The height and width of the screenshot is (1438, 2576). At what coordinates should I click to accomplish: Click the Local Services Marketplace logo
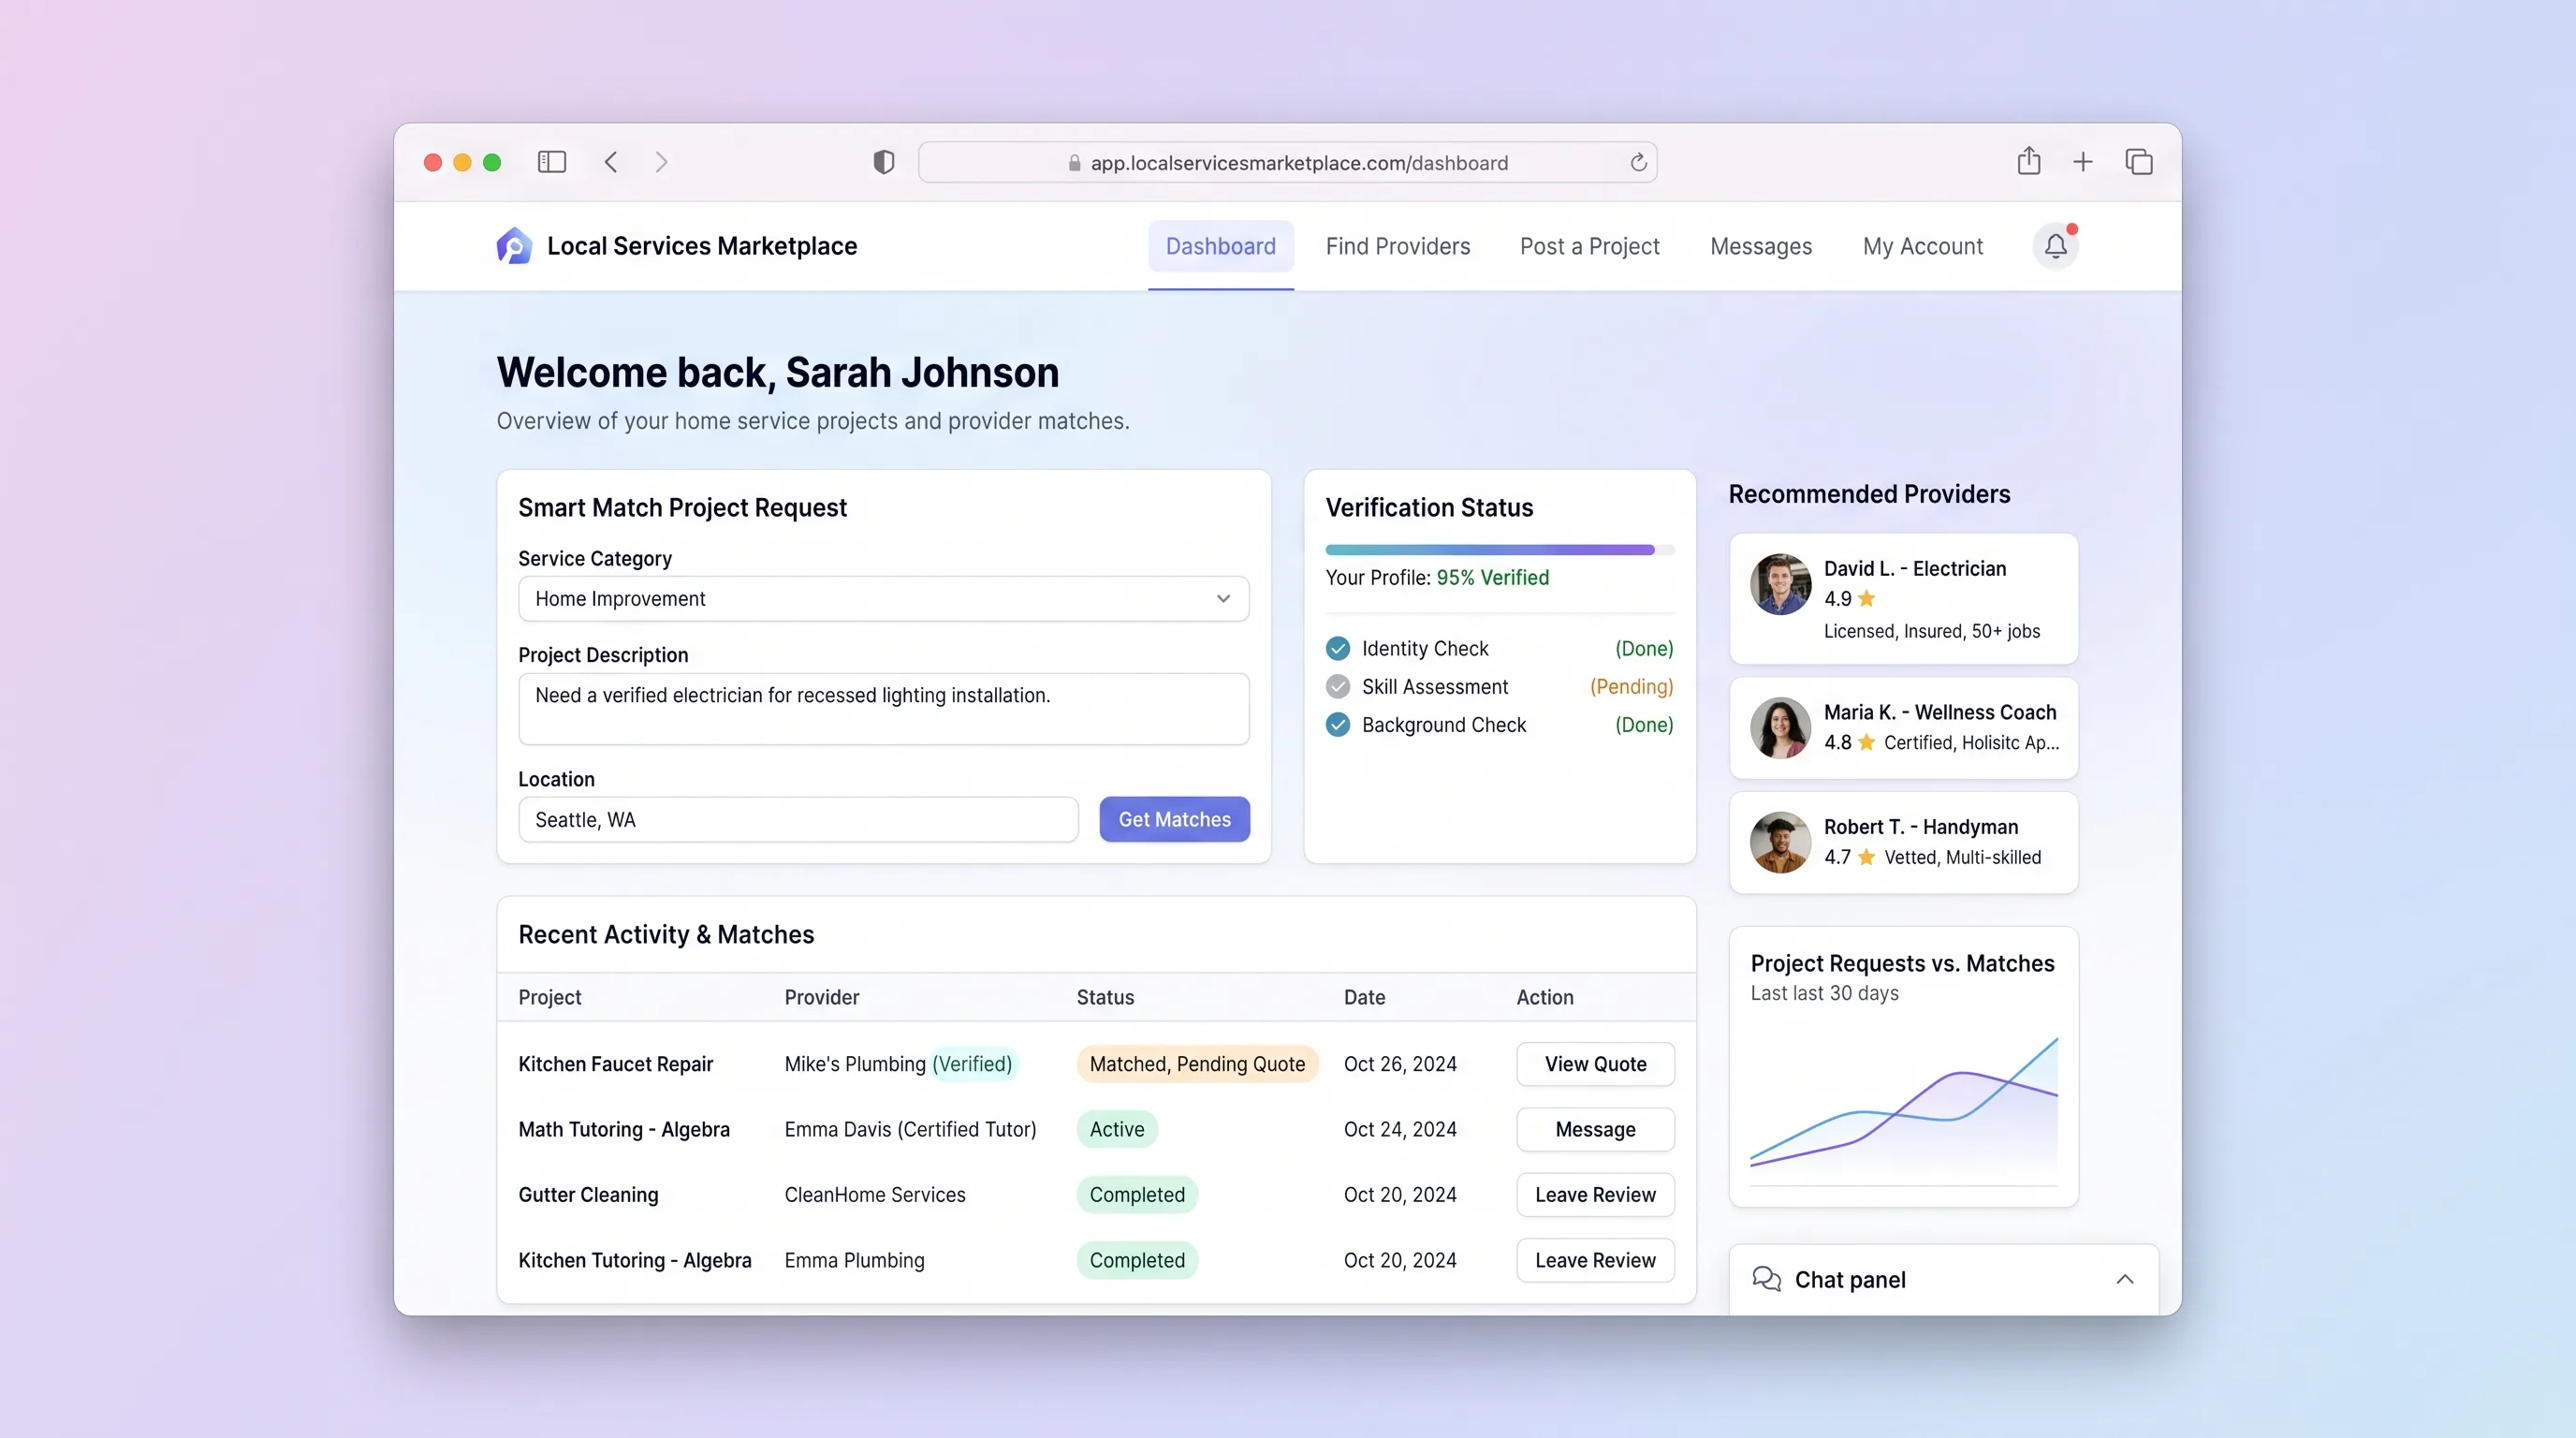[x=514, y=246]
